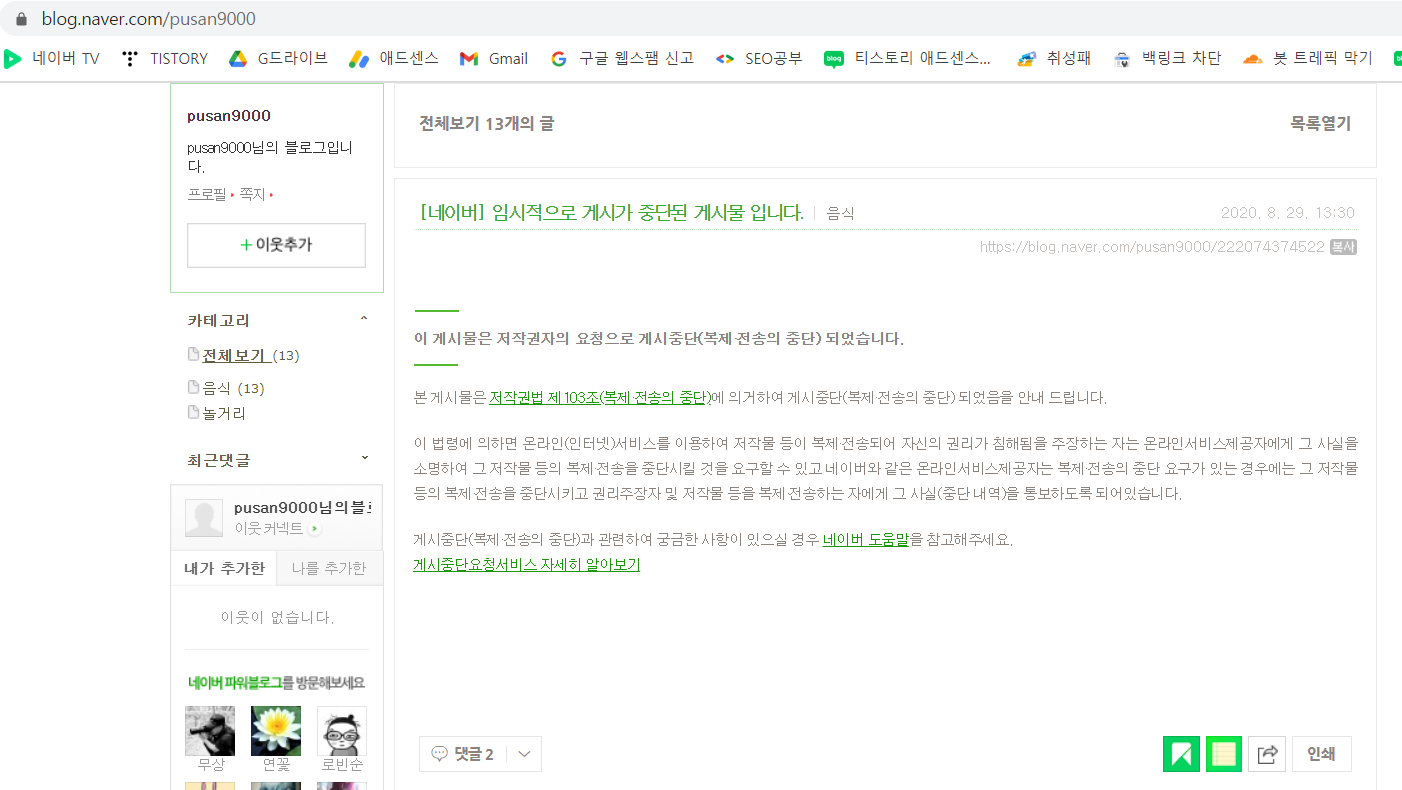This screenshot has height=790, width=1402.
Task: Expand the 최근댓글 section
Action: [x=364, y=458]
